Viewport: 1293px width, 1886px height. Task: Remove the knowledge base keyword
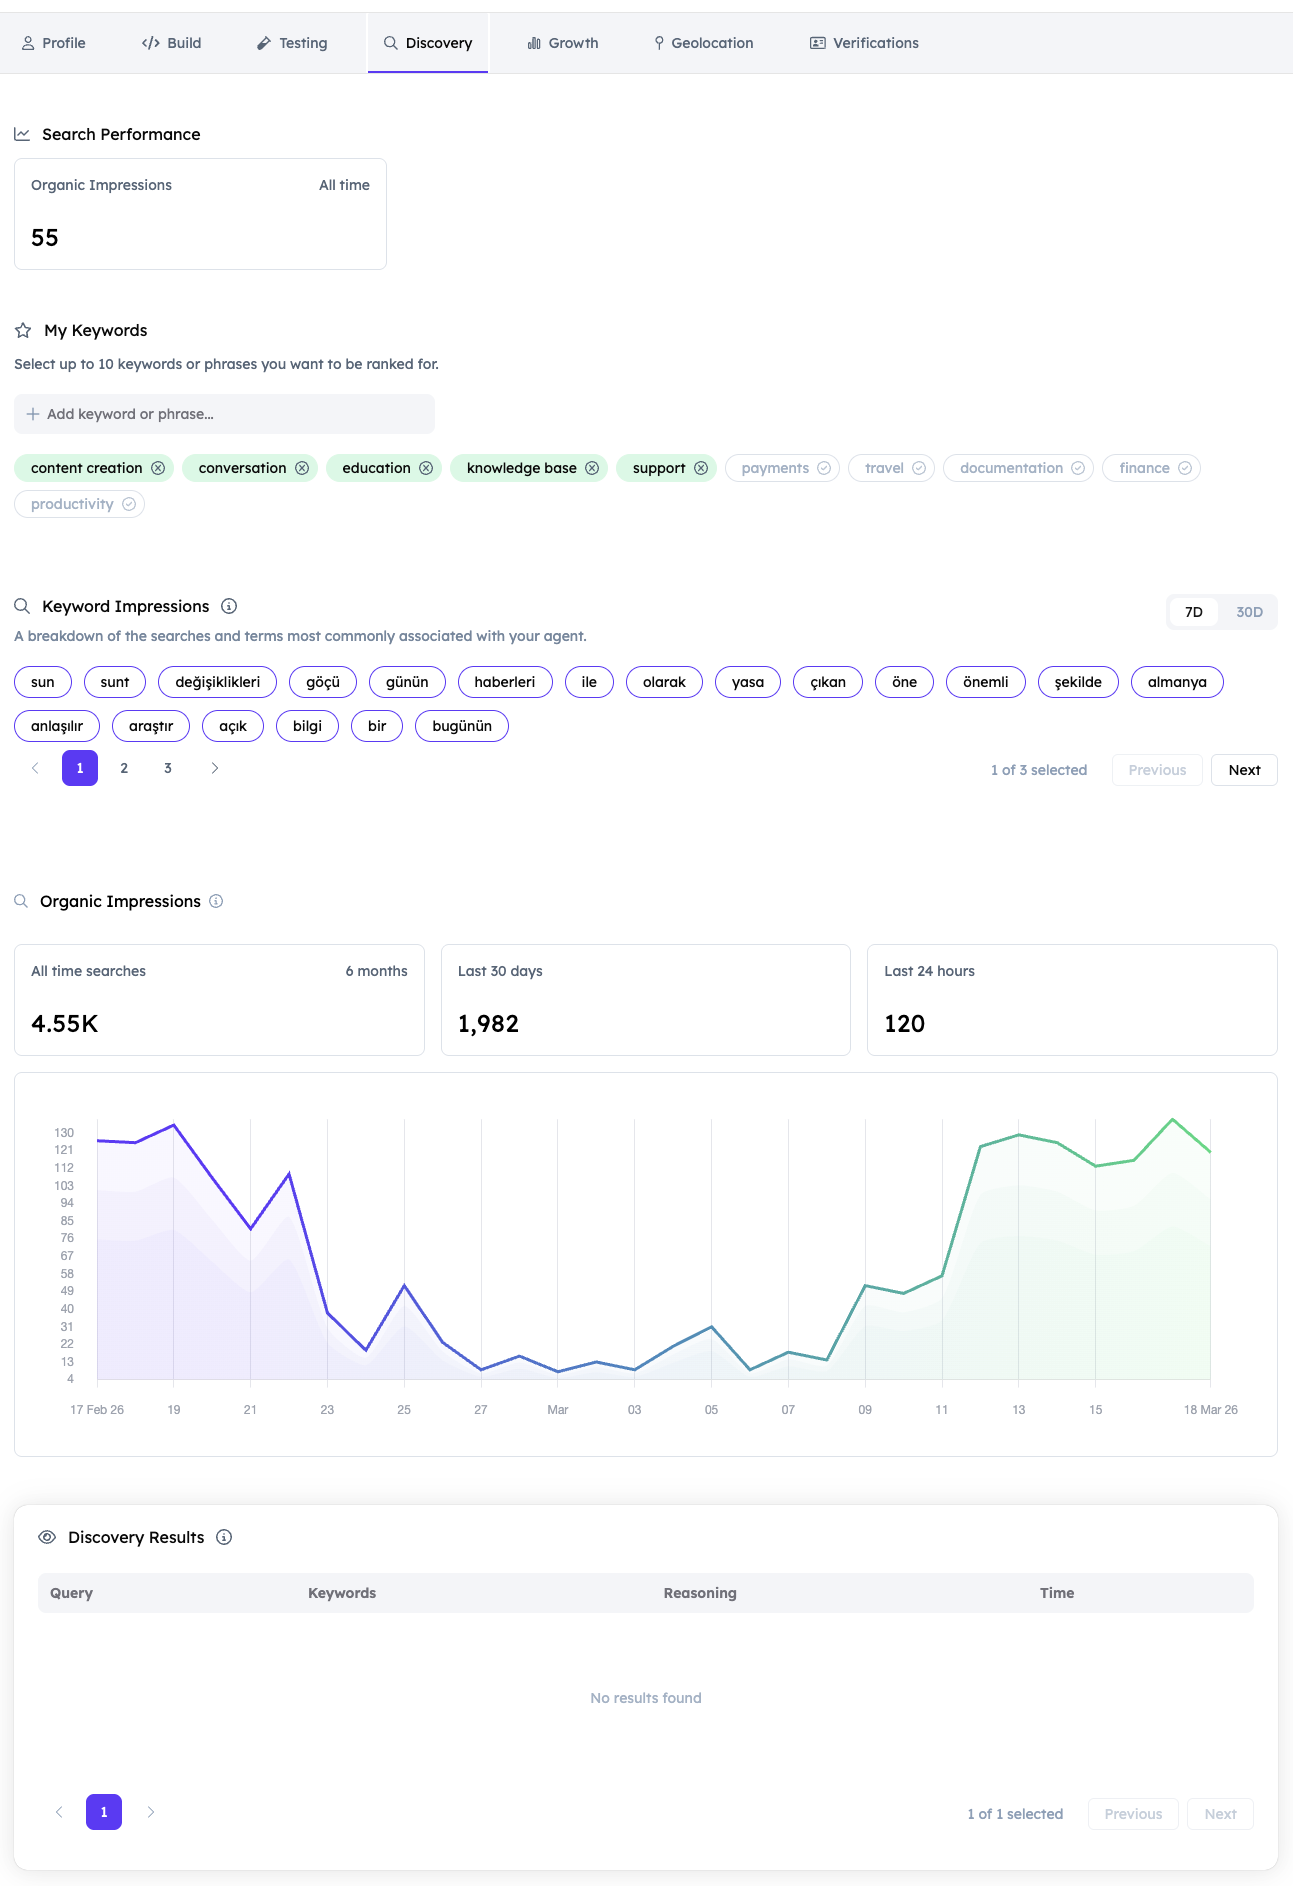[592, 468]
